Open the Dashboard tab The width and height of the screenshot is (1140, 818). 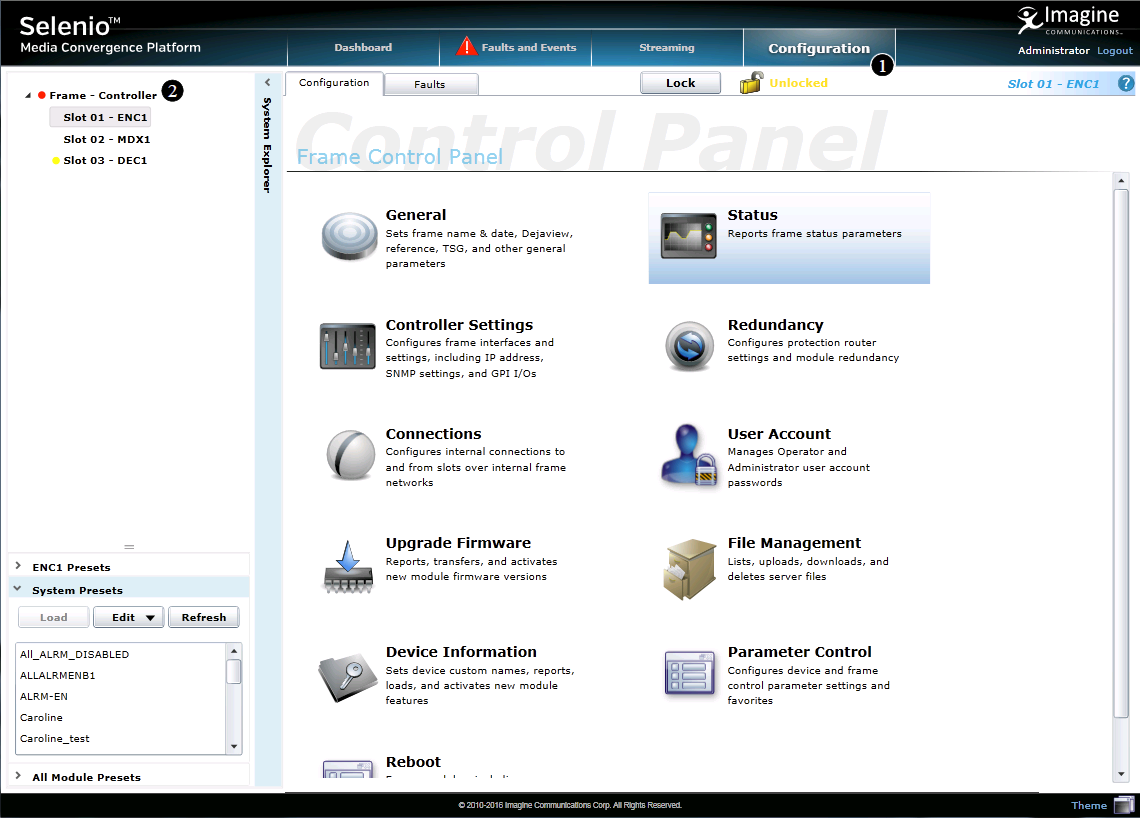(x=363, y=47)
